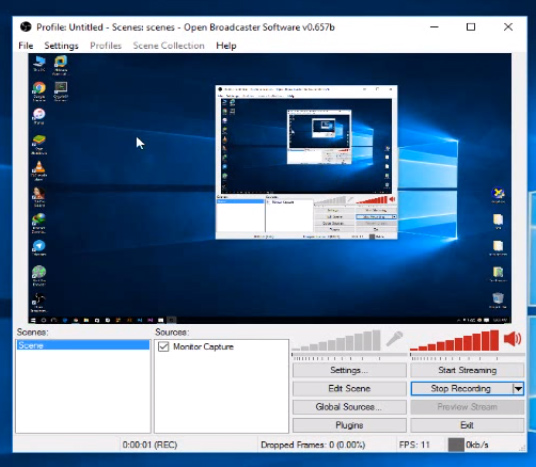Click the window resize grip corner
The width and height of the screenshot is (536, 467).
[522, 448]
